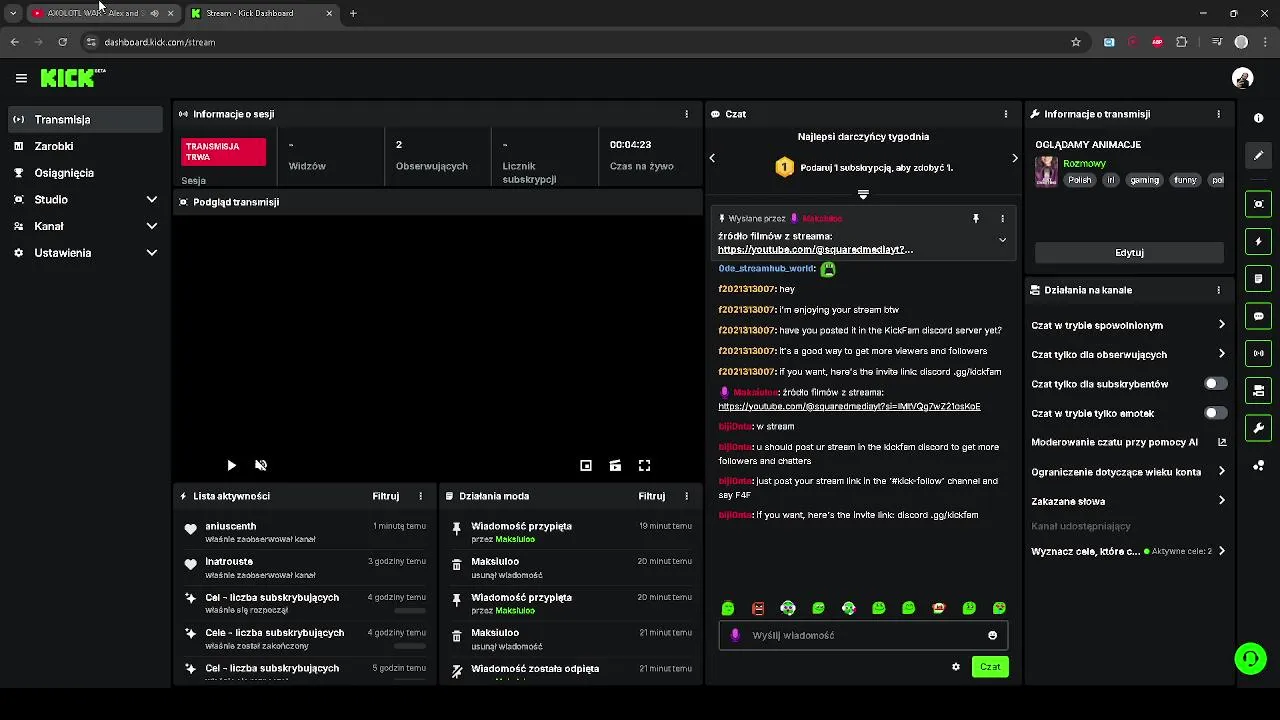Viewport: 1280px width, 720px height.
Task: Open Zarobki in left sidebar
Action: point(86,146)
